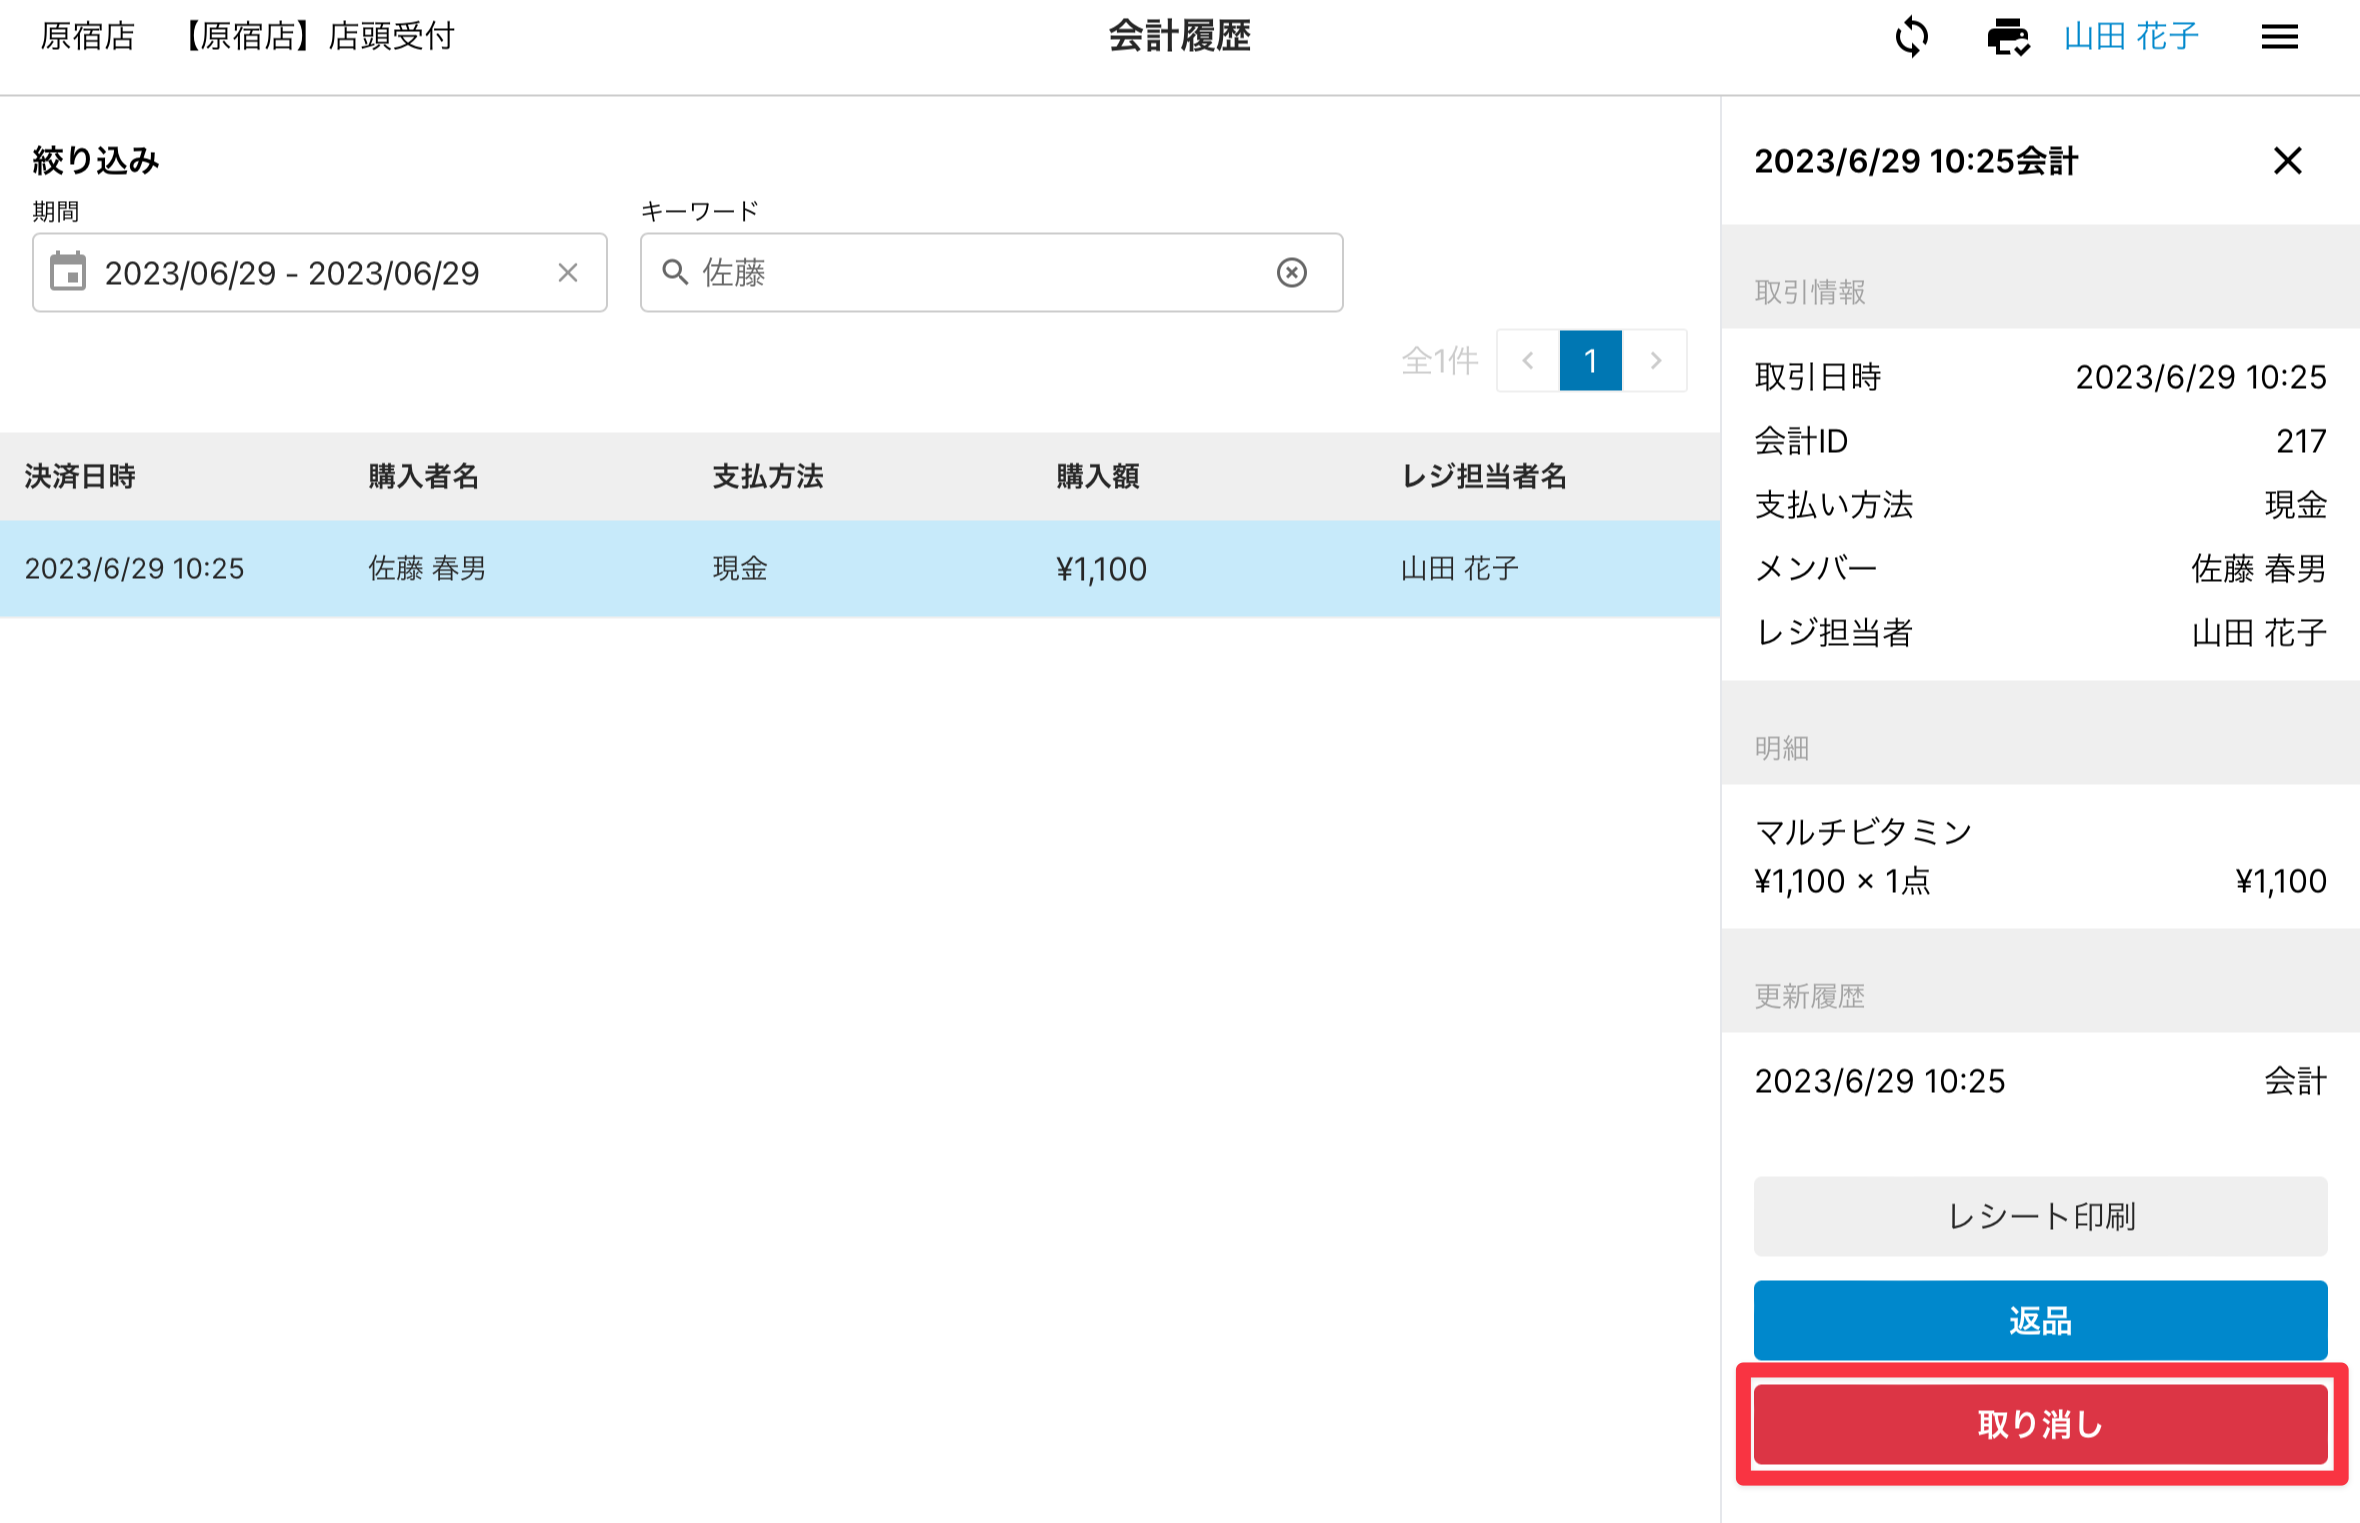Open the 期間 date range picker
This screenshot has height=1523, width=2360.
coord(300,273)
